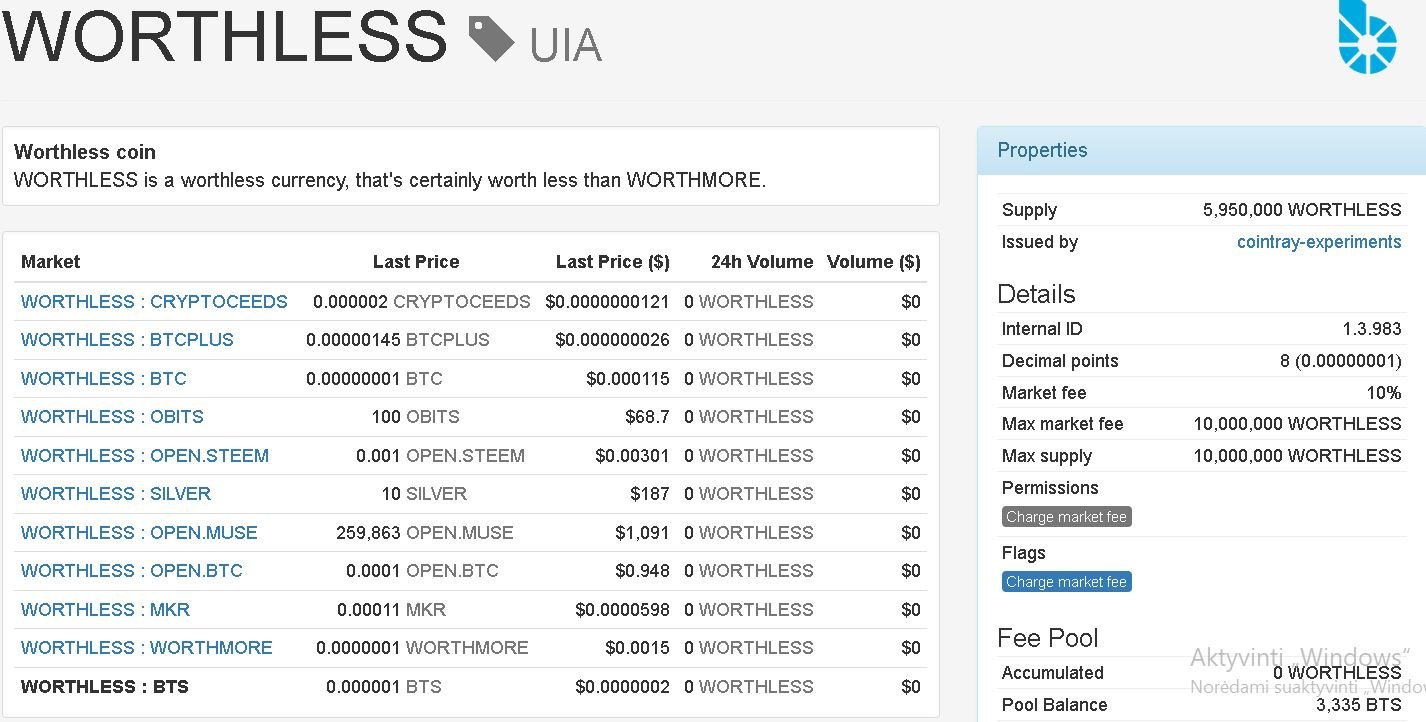Screen dimensions: 1426x722
Task: Click the Volume ($) column header
Action: point(874,262)
